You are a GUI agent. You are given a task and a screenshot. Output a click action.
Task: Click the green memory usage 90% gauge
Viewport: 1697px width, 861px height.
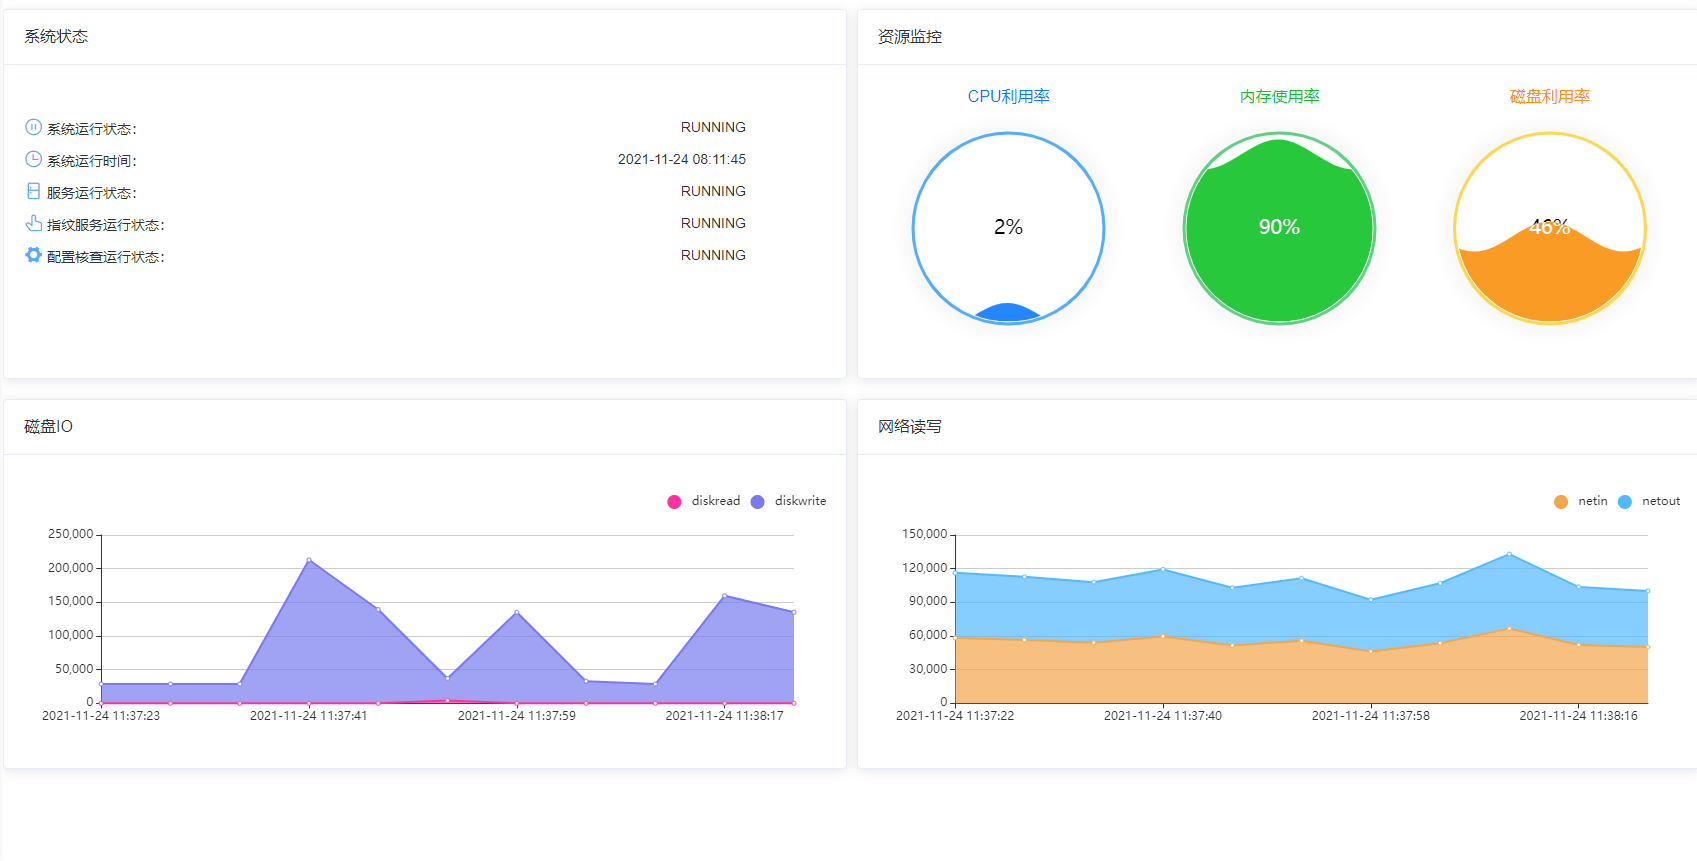1279,228
